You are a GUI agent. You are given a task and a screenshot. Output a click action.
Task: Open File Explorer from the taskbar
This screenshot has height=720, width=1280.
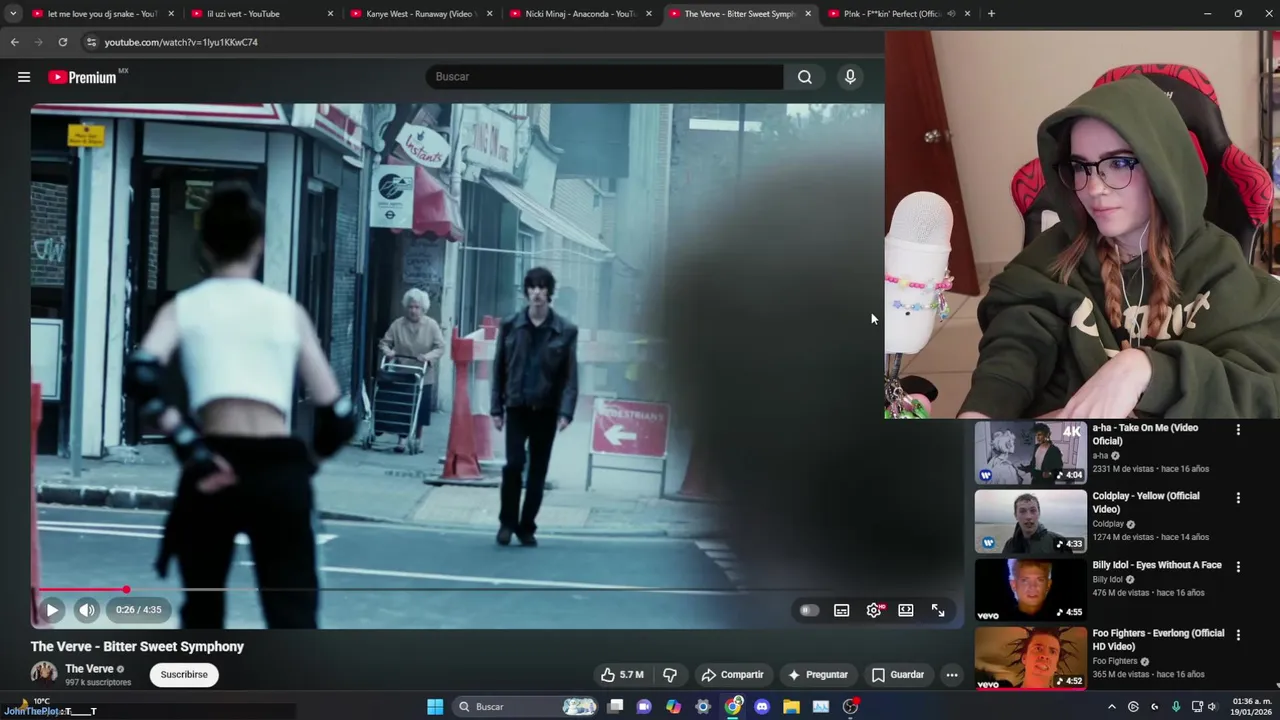tap(791, 707)
